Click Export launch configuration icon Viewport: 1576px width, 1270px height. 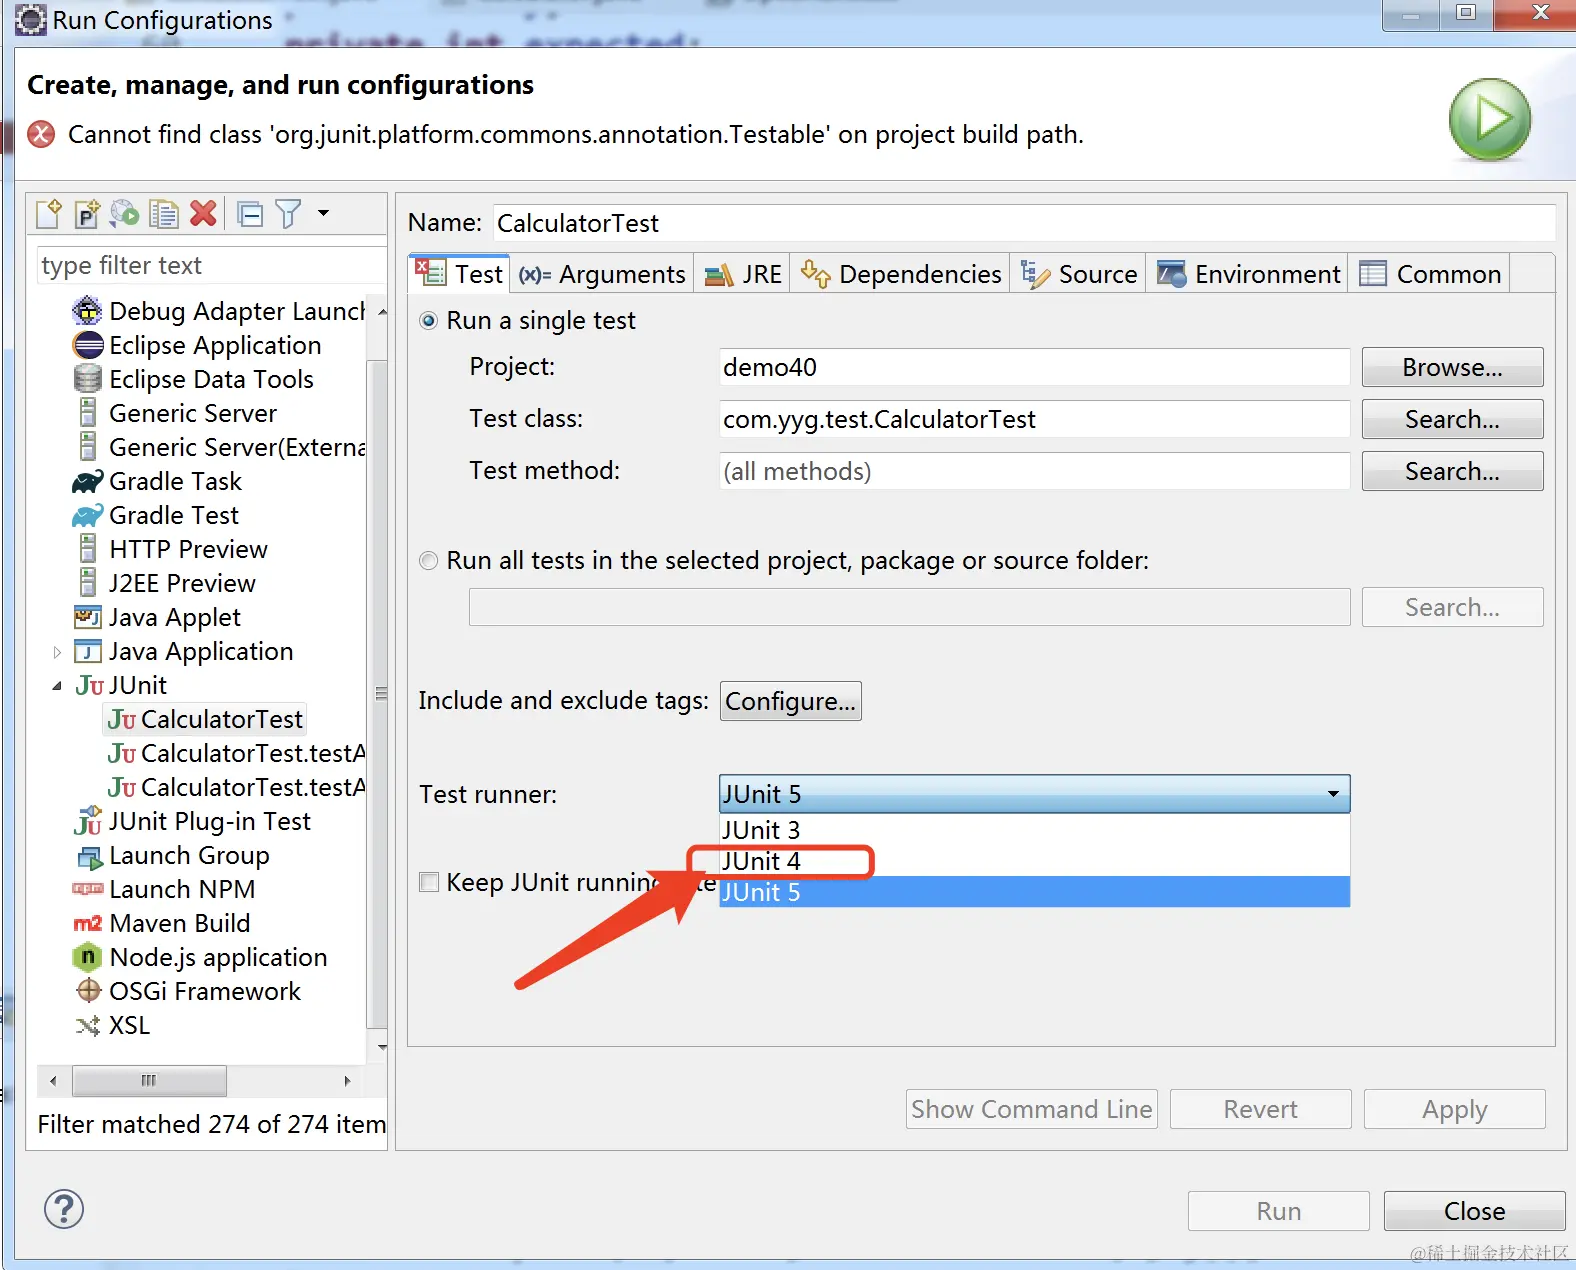tap(125, 213)
